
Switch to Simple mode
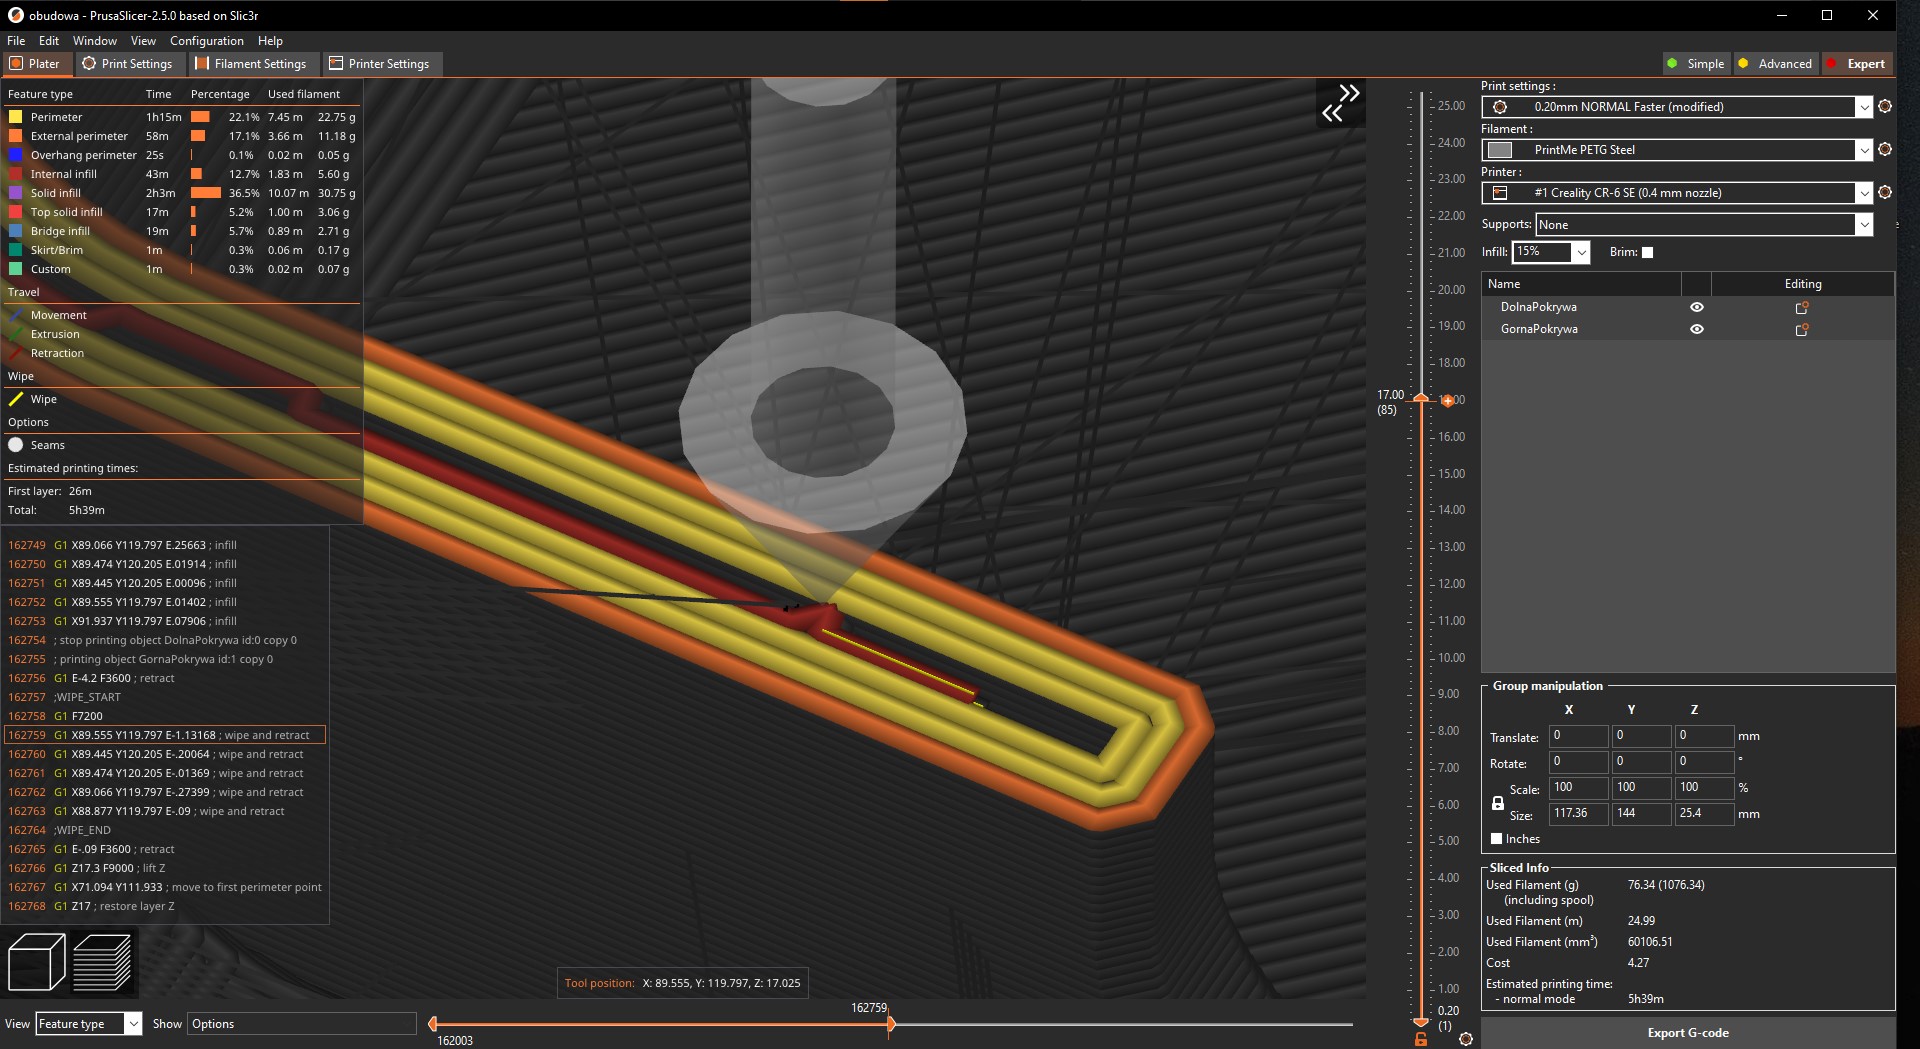point(1696,63)
